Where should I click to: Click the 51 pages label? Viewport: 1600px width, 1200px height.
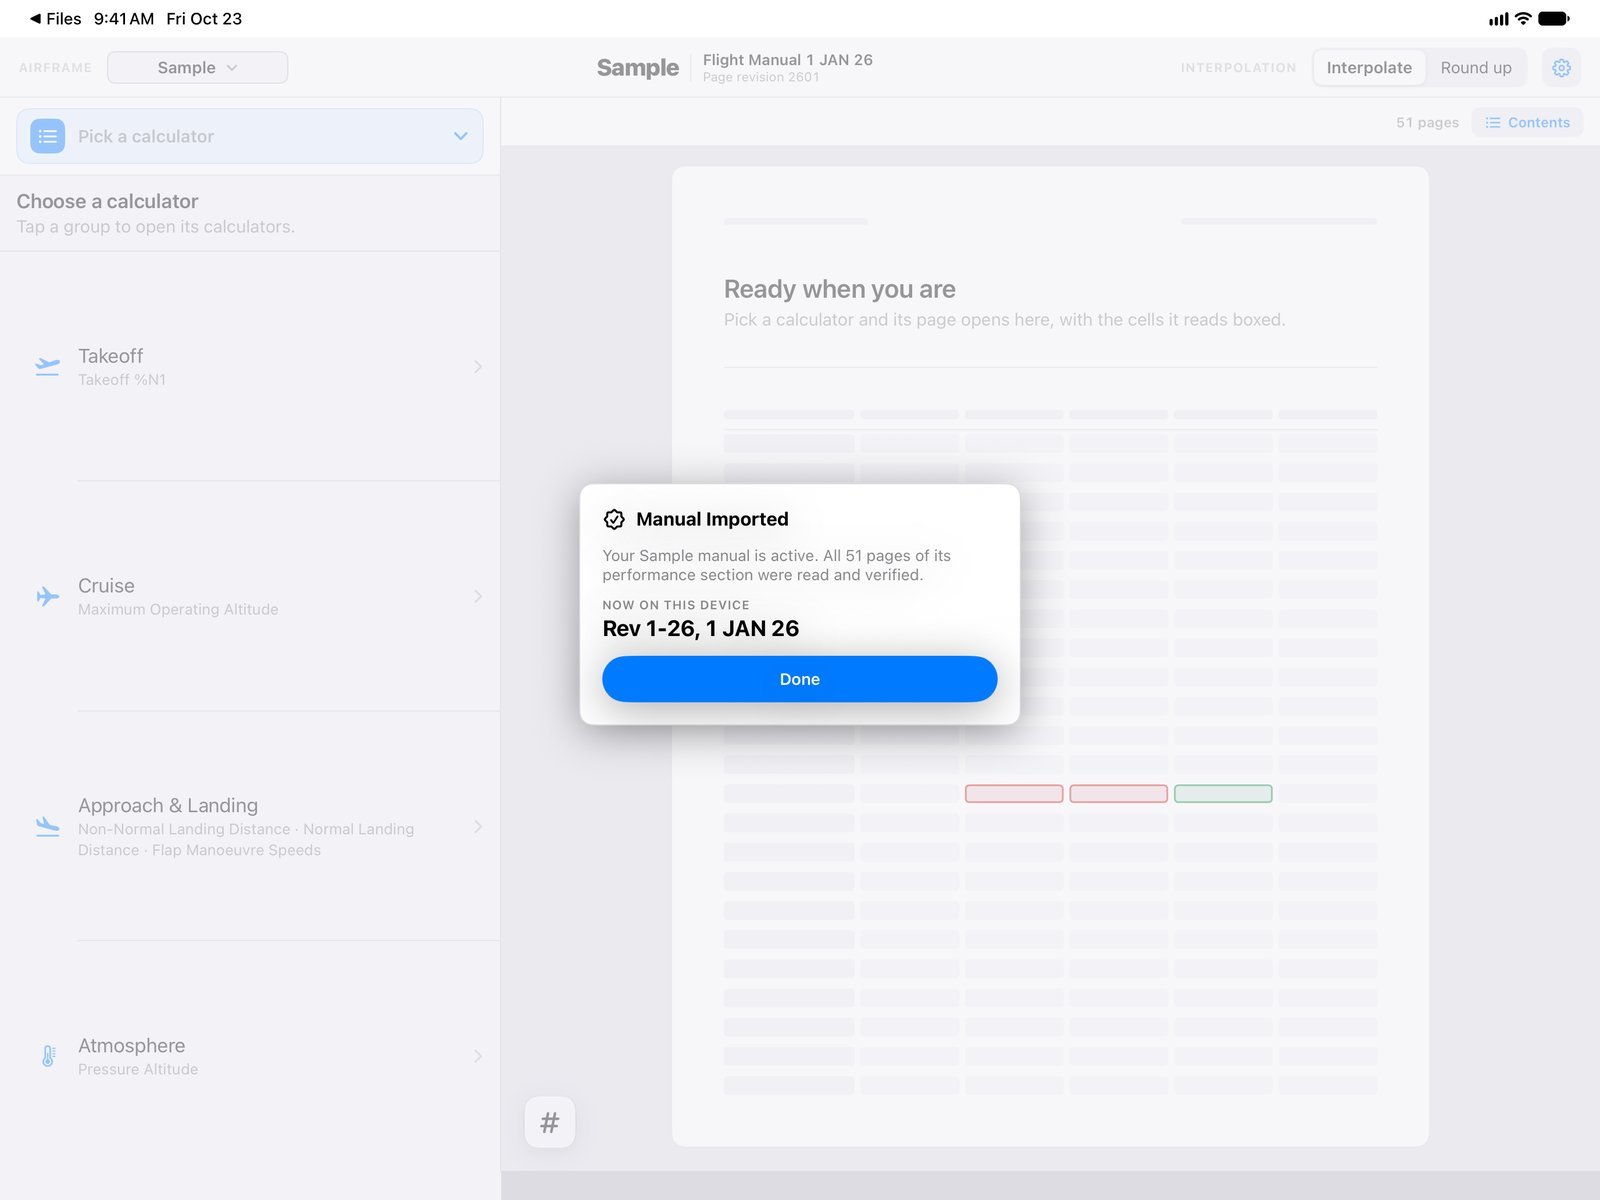tap(1427, 122)
